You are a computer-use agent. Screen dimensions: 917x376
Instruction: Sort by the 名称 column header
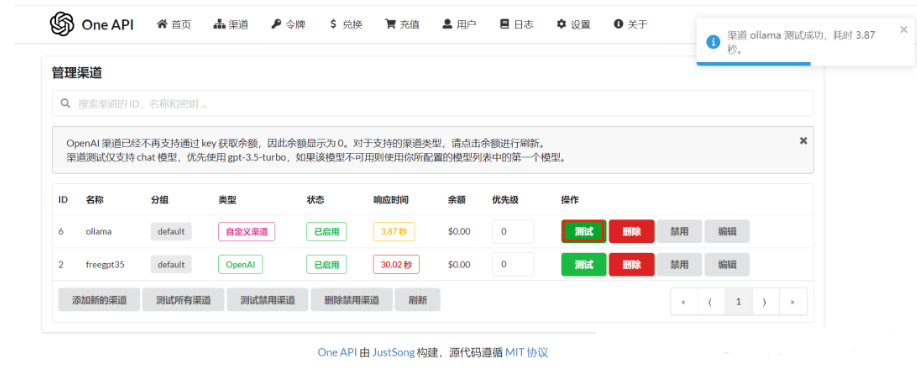click(95, 199)
